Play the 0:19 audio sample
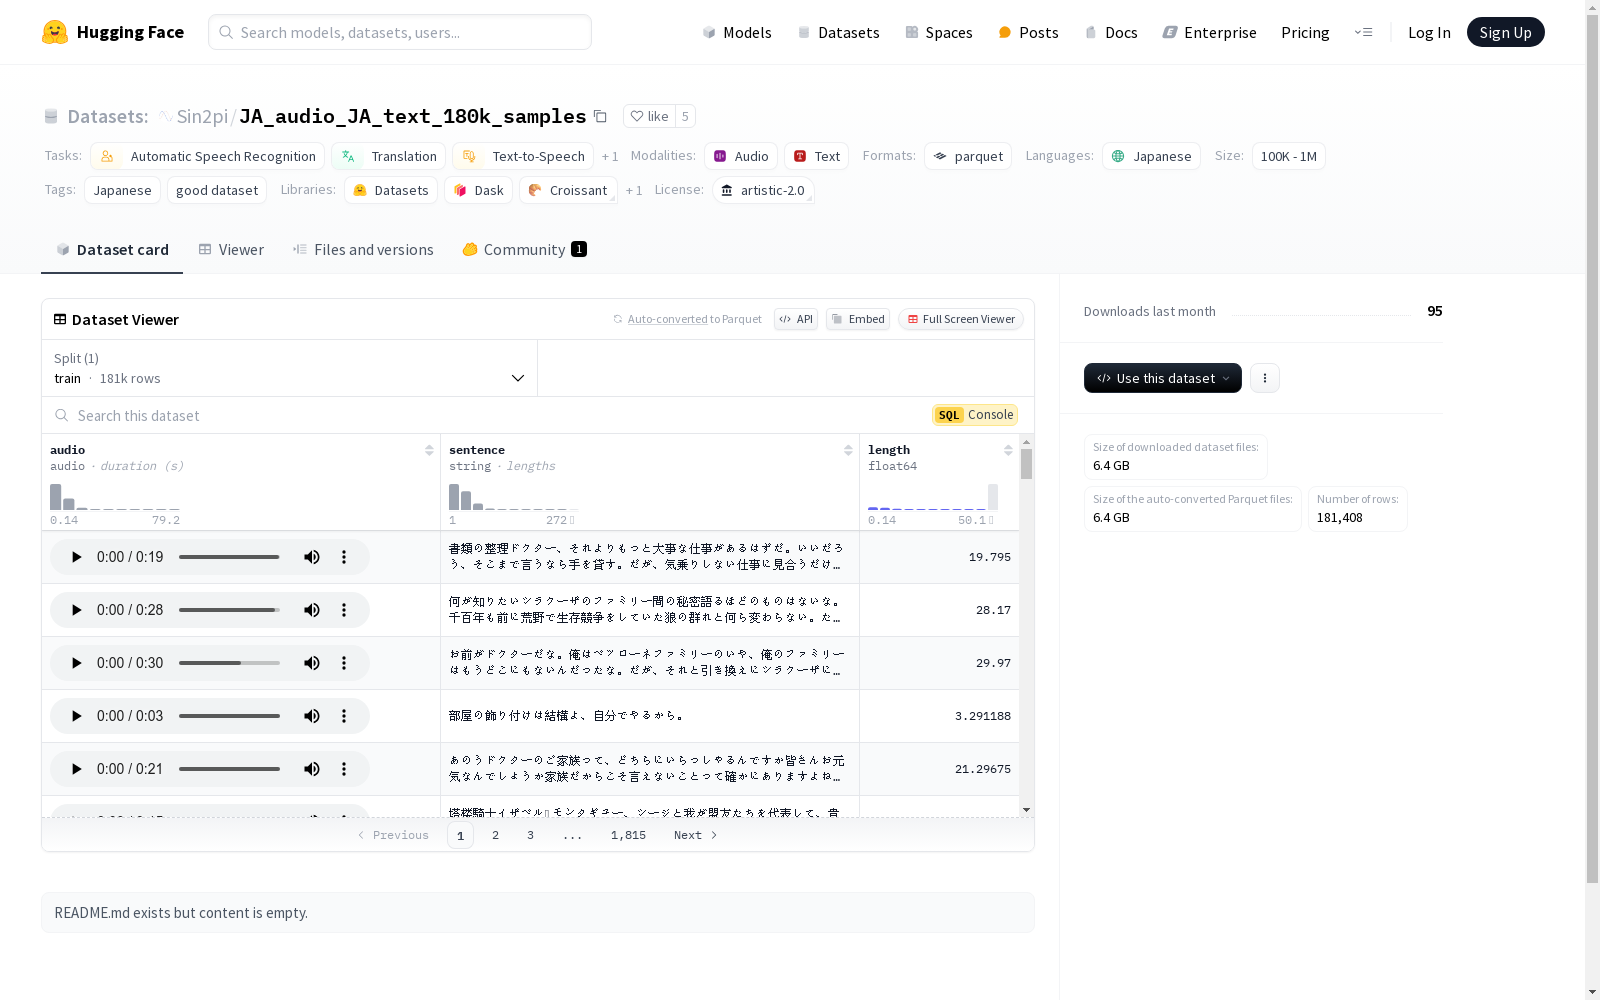The height and width of the screenshot is (1000, 1600). pos(76,557)
